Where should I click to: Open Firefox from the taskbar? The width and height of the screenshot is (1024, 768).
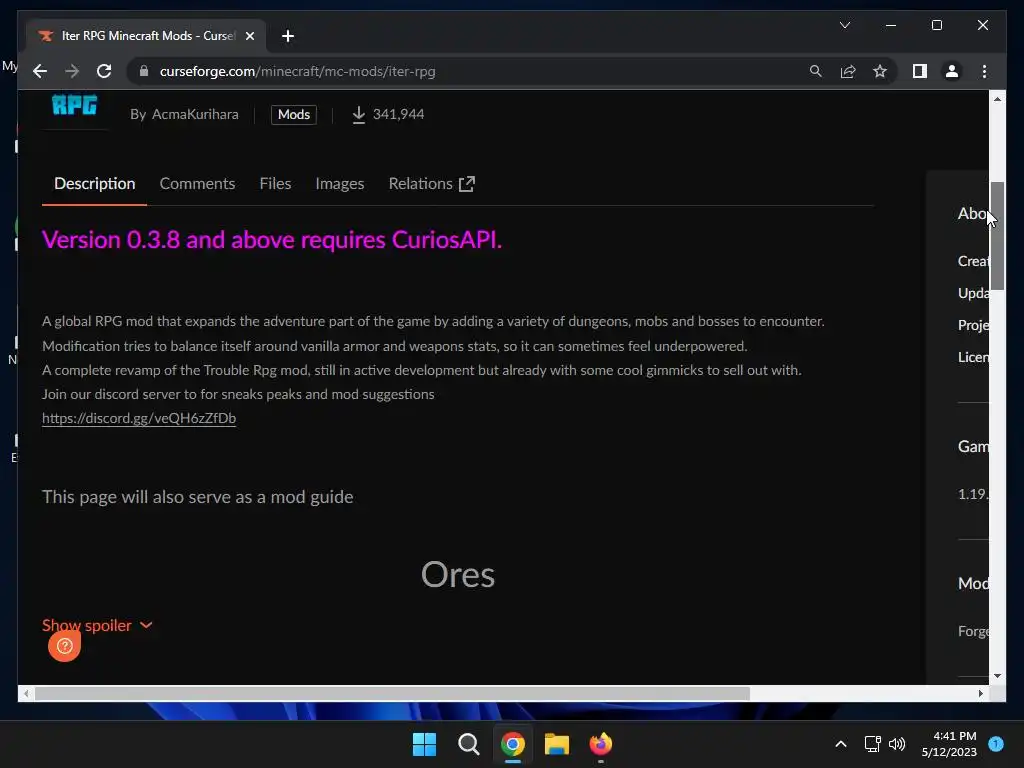601,744
